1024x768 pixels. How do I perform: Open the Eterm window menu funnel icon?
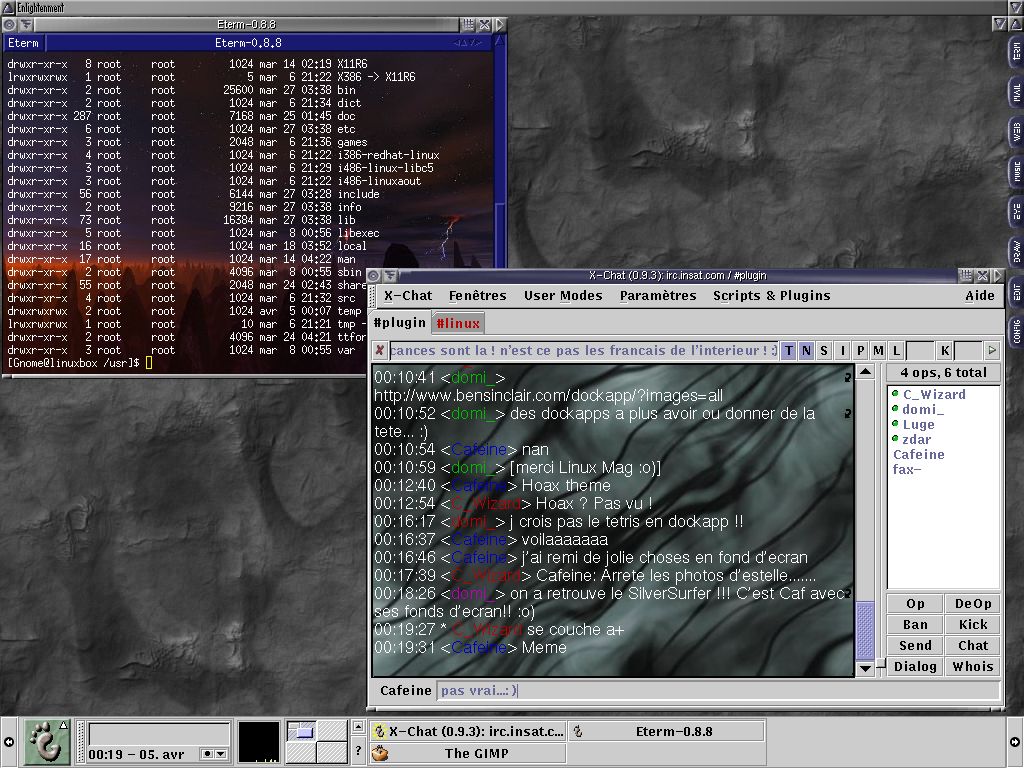[26, 25]
